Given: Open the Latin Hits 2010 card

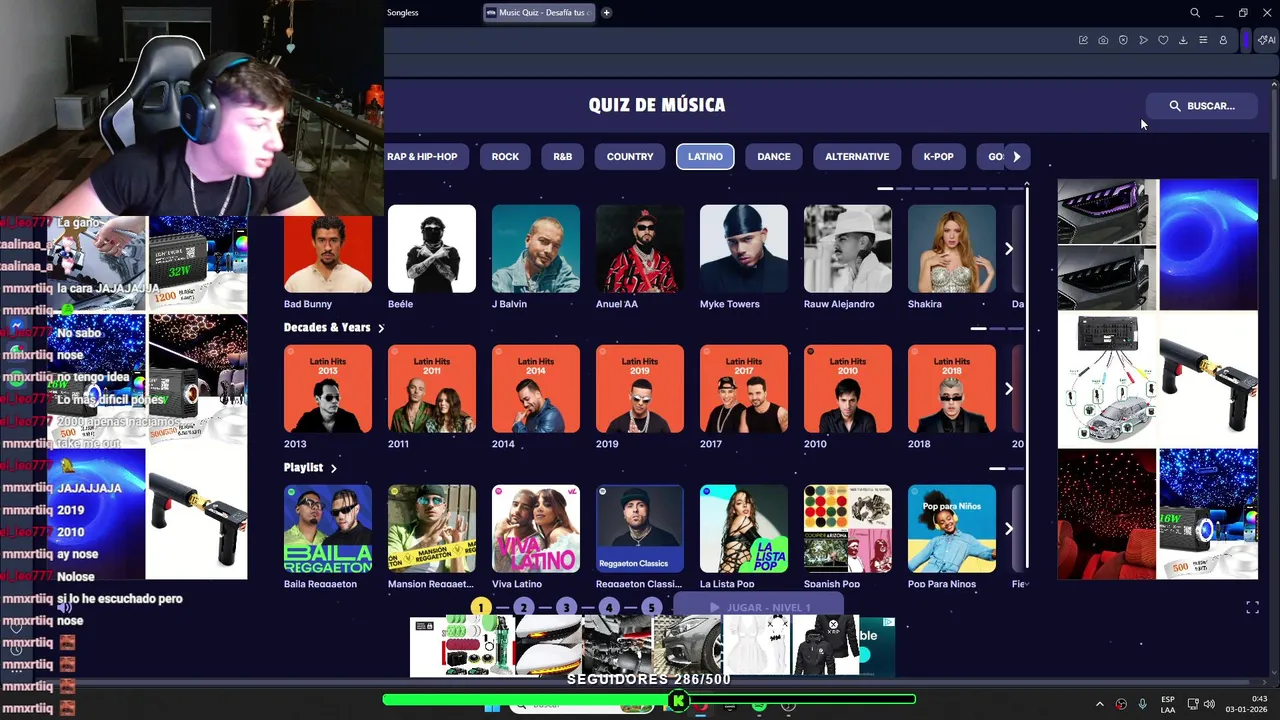Looking at the screenshot, I should pyautogui.click(x=848, y=398).
